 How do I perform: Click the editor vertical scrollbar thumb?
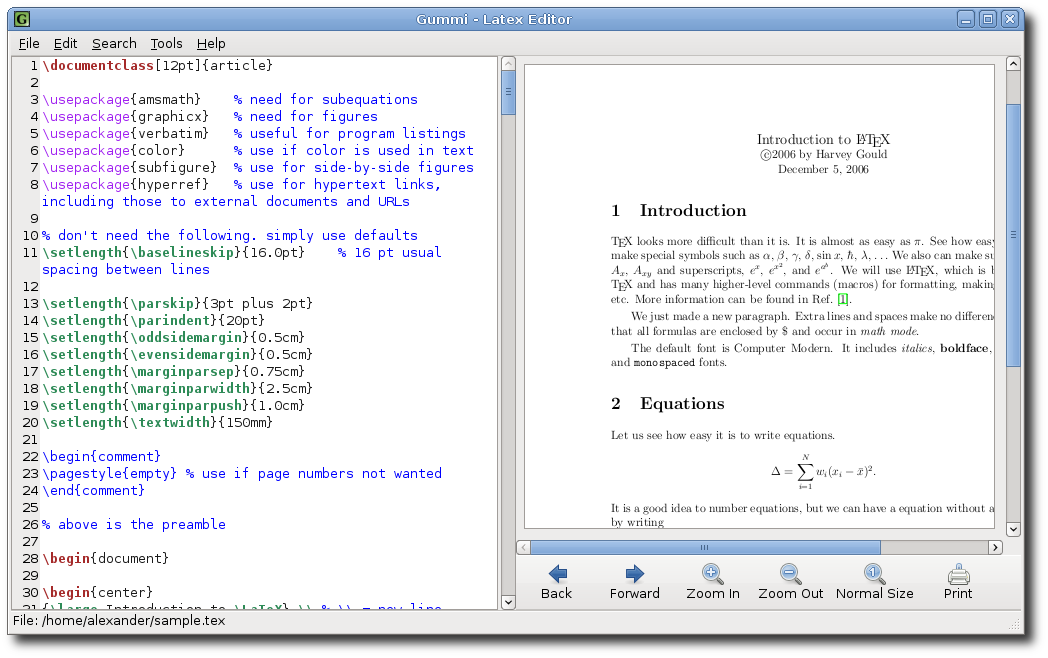[508, 92]
